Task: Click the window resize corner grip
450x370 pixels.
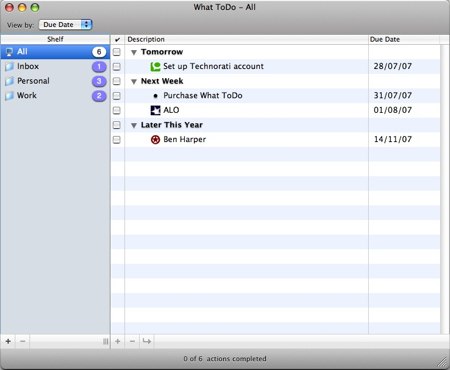Action: [x=443, y=363]
